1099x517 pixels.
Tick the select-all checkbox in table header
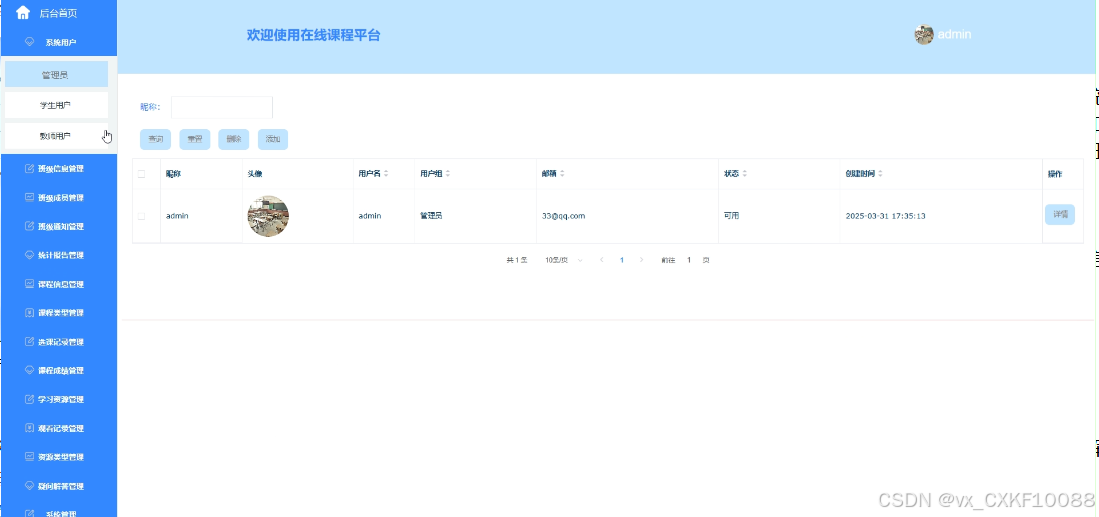141,174
